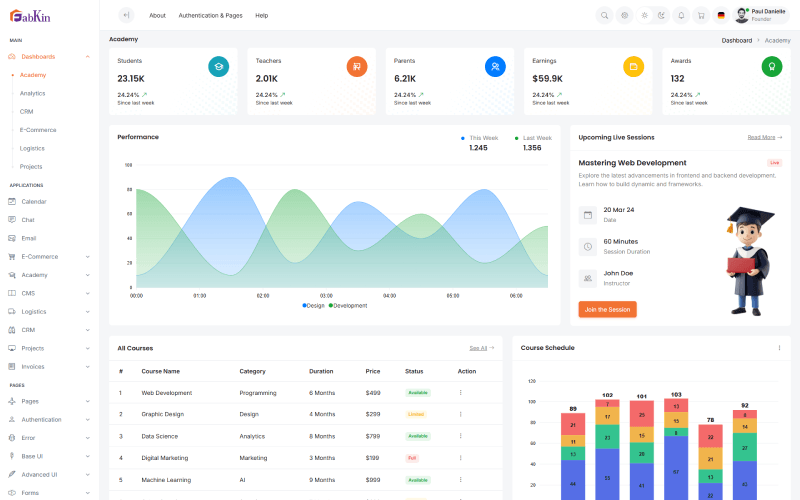This screenshot has width=800, height=500.
Task: Click the See All courses link
Action: [x=481, y=348]
